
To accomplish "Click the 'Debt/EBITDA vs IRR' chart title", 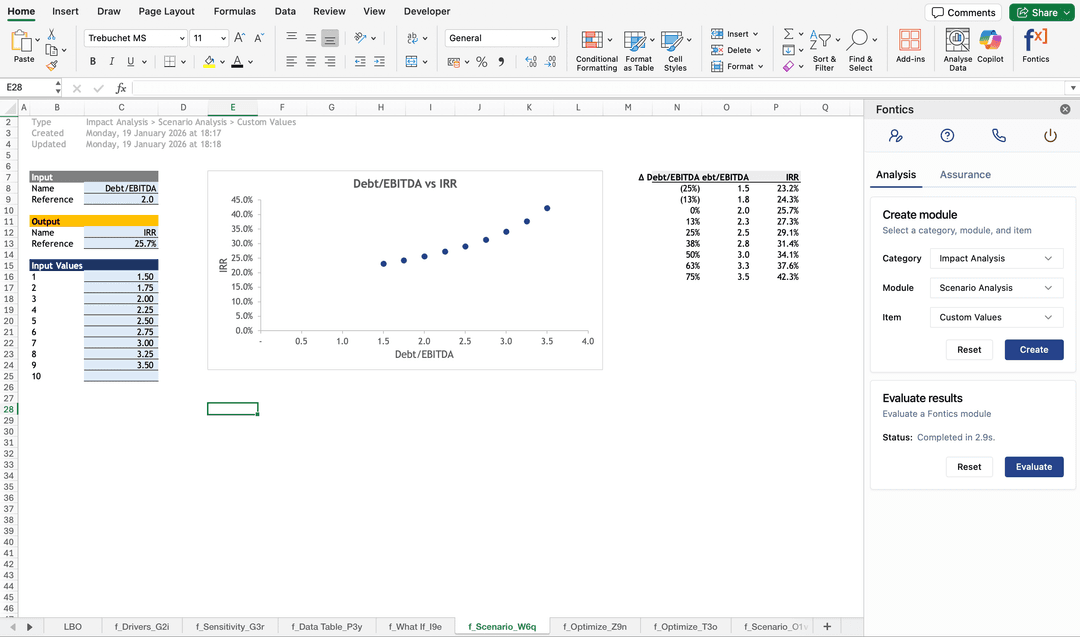I will click(405, 184).
